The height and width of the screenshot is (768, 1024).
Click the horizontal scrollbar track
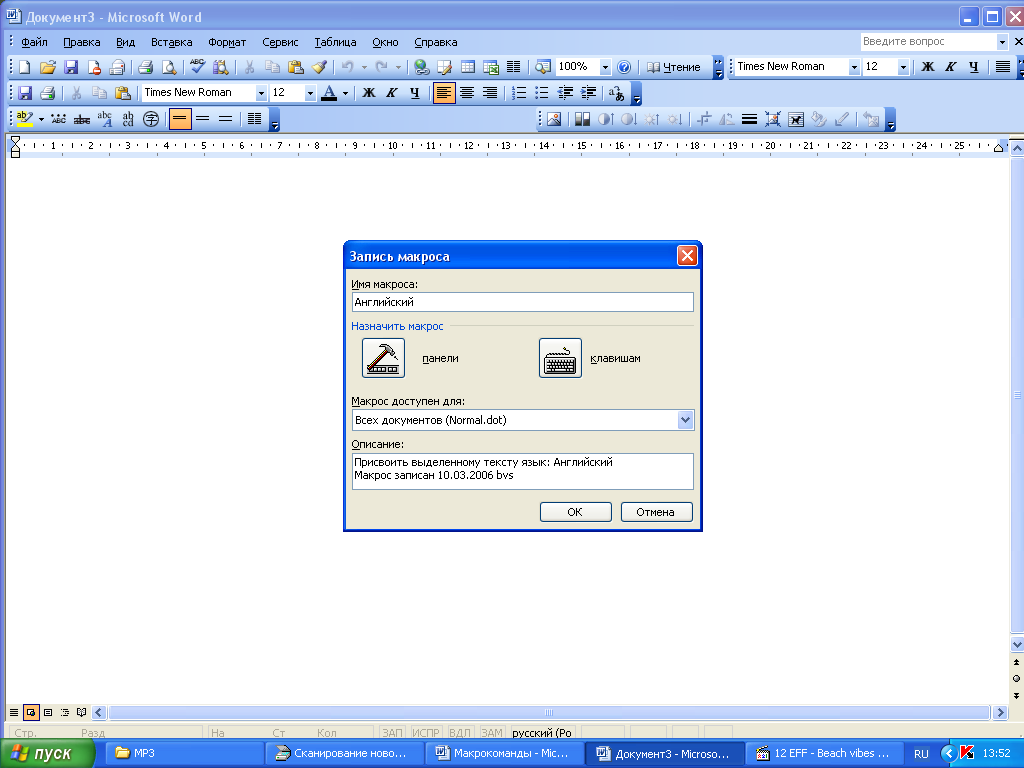point(549,712)
